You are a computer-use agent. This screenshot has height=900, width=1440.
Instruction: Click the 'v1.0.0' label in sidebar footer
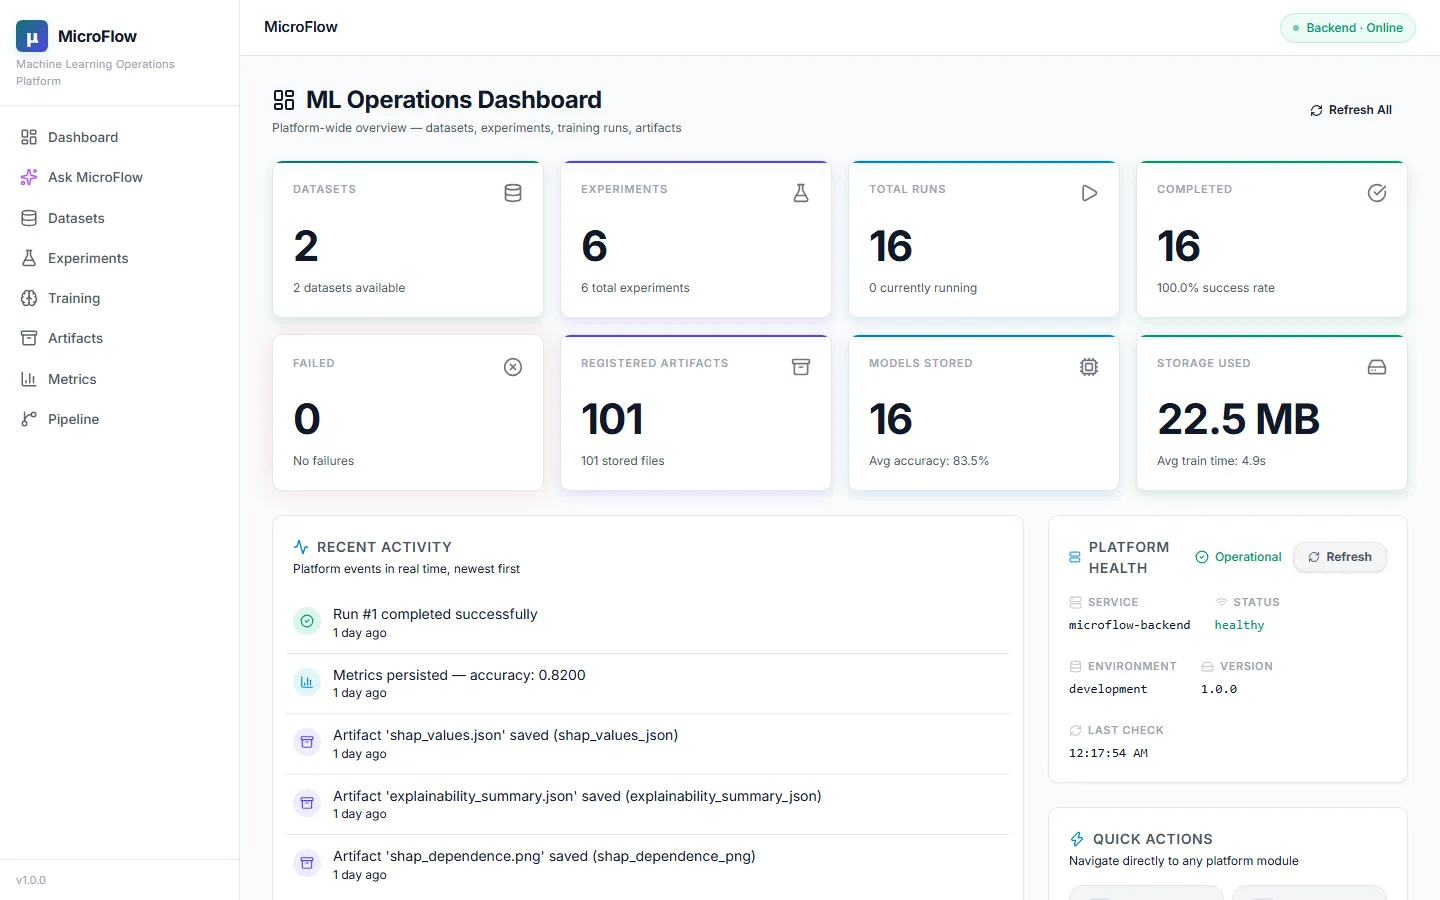(31, 880)
